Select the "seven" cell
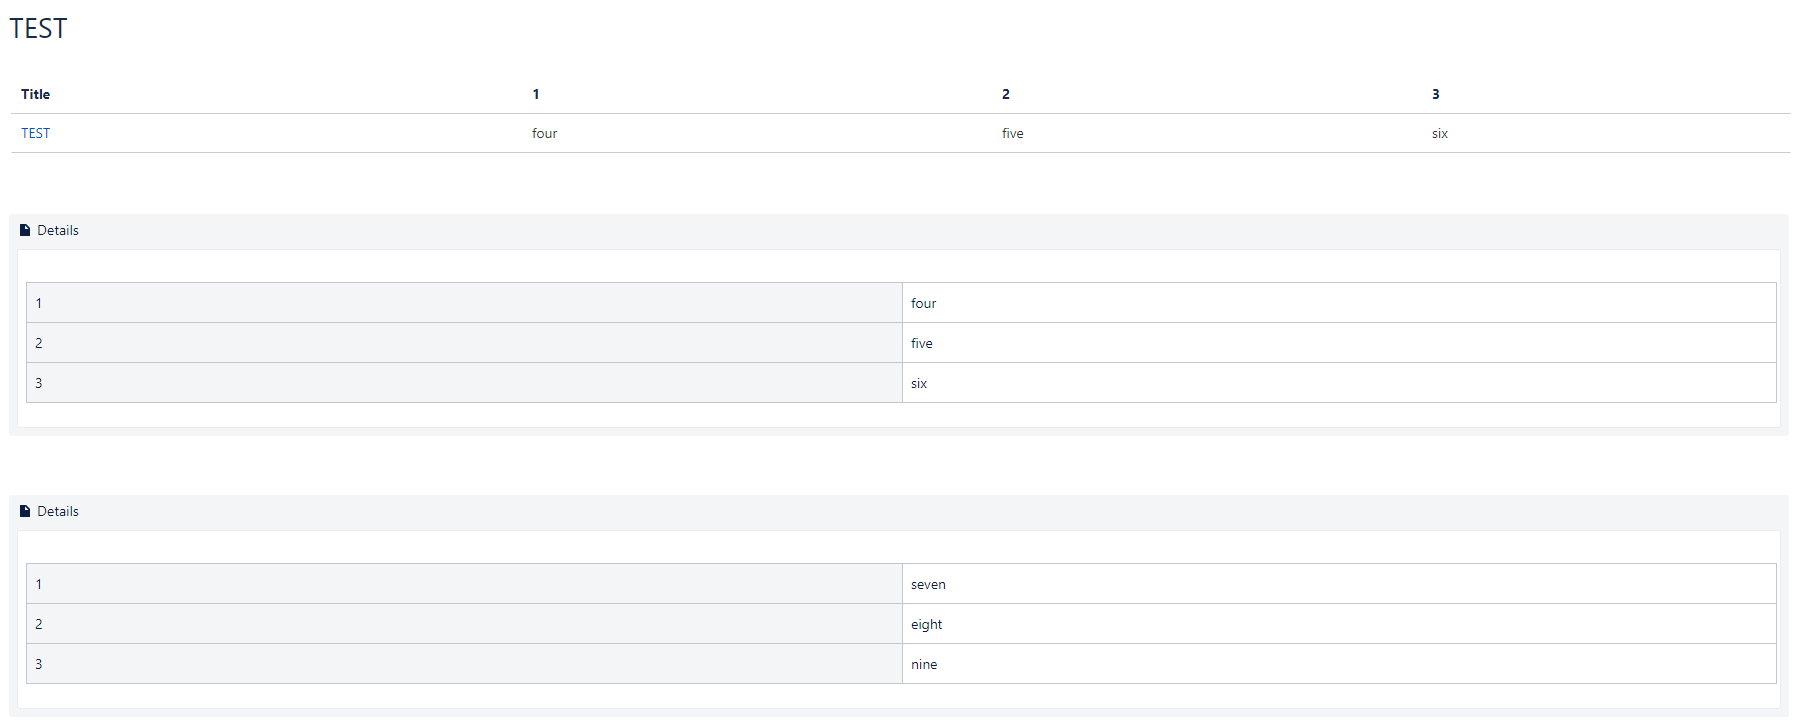Image resolution: width=1798 pixels, height=725 pixels. pyautogui.click(x=1339, y=584)
